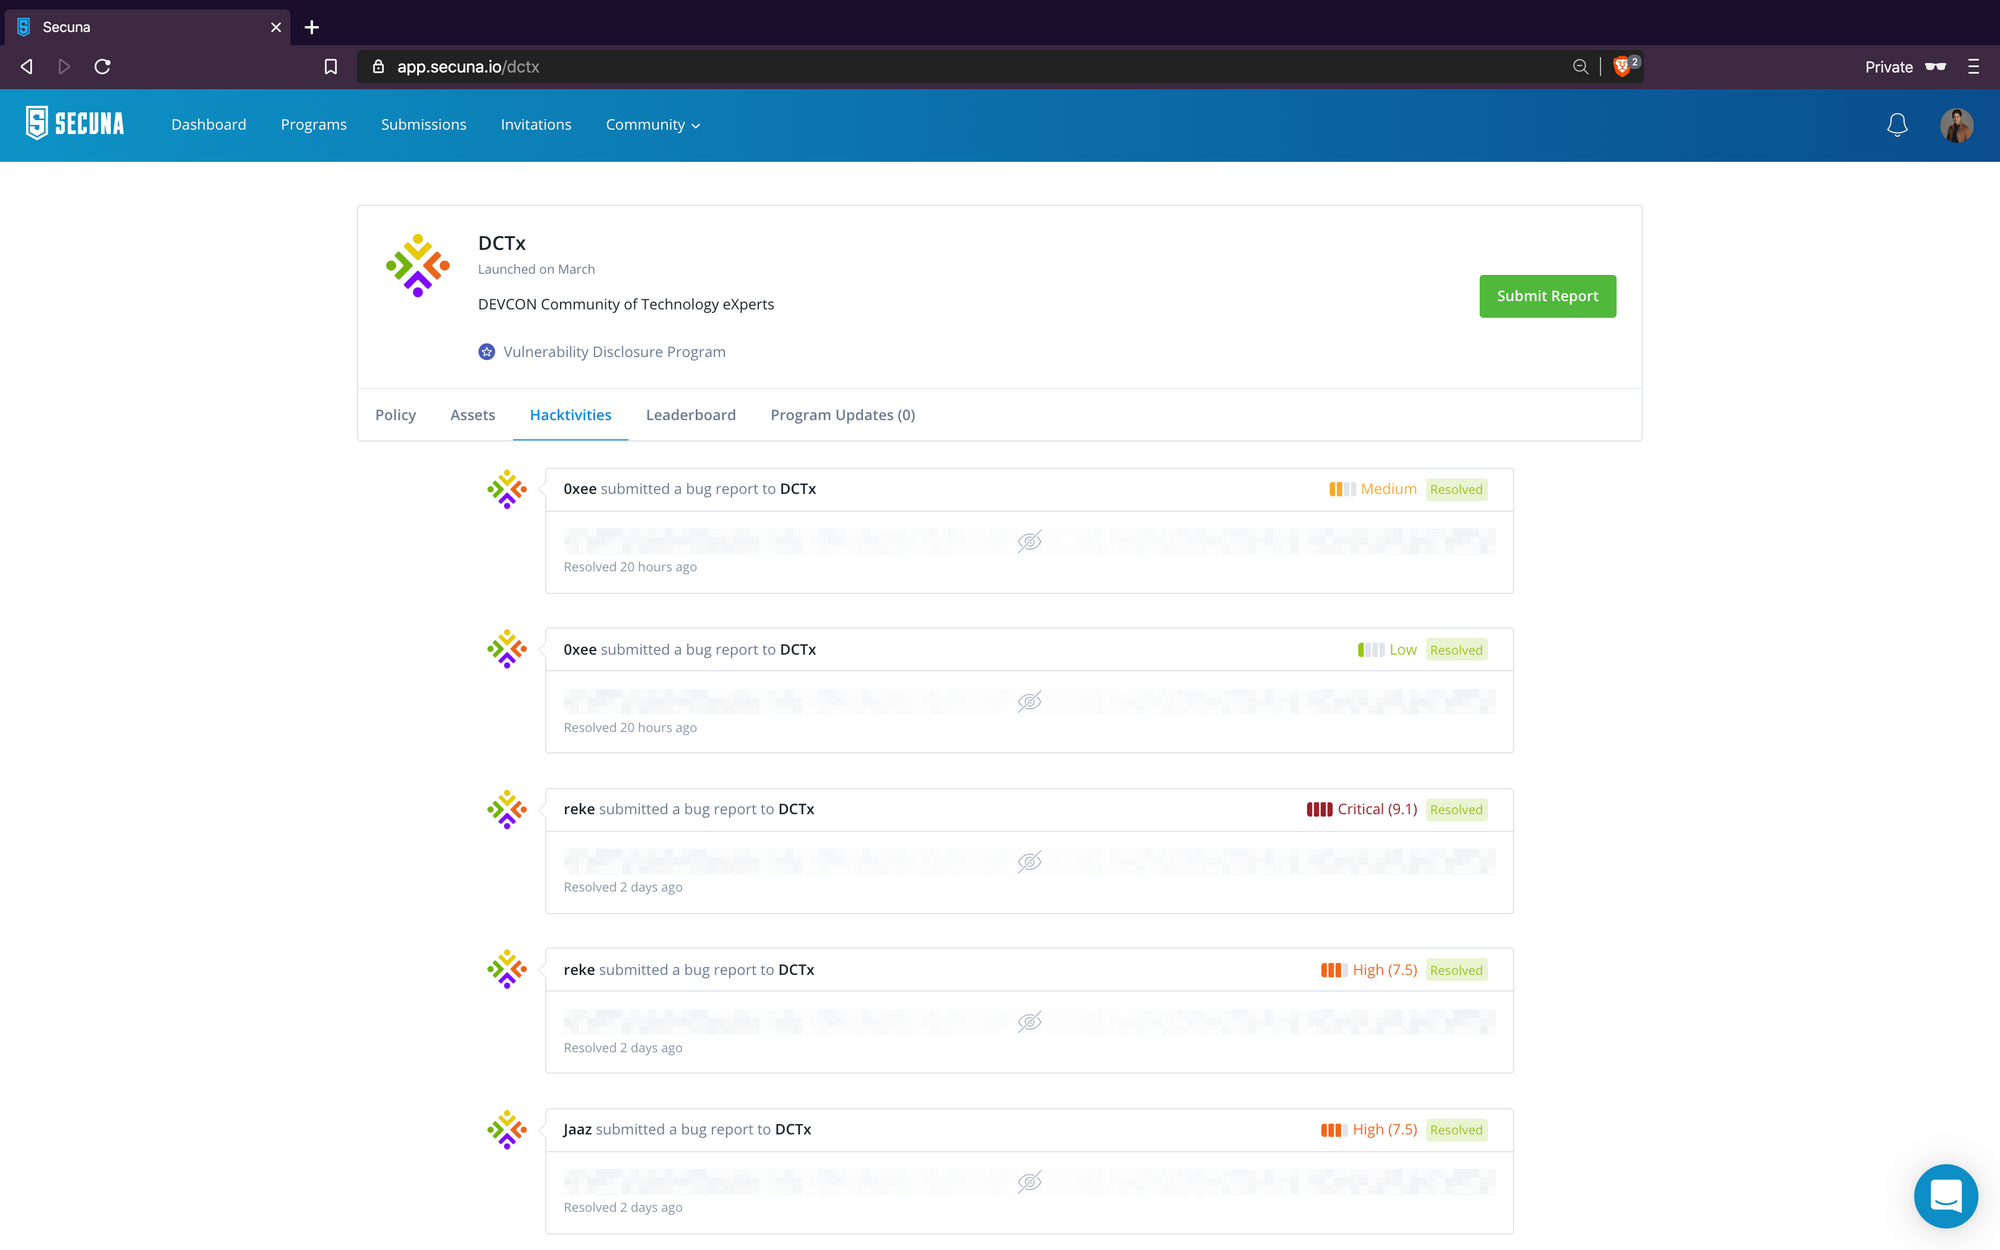The height and width of the screenshot is (1250, 2000).
Task: Click the browser forward arrow
Action: [x=64, y=67]
